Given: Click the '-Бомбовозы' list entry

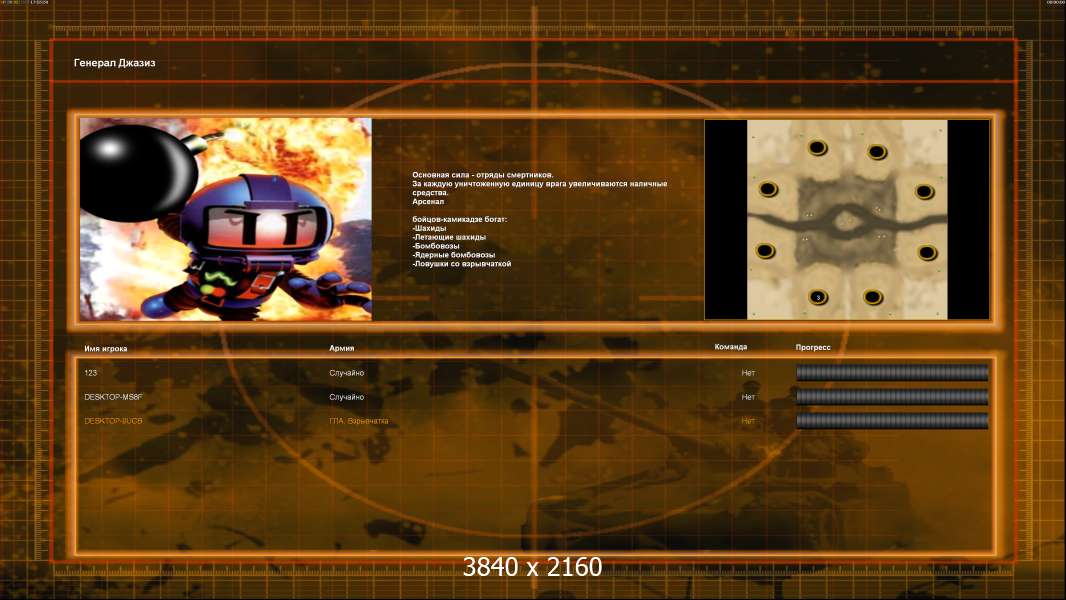Looking at the screenshot, I should click(436, 246).
